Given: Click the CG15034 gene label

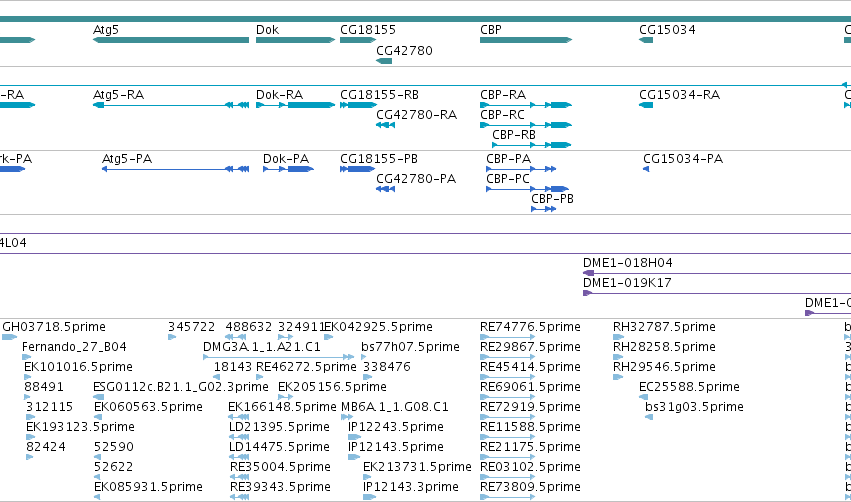Looking at the screenshot, I should tap(667, 30).
